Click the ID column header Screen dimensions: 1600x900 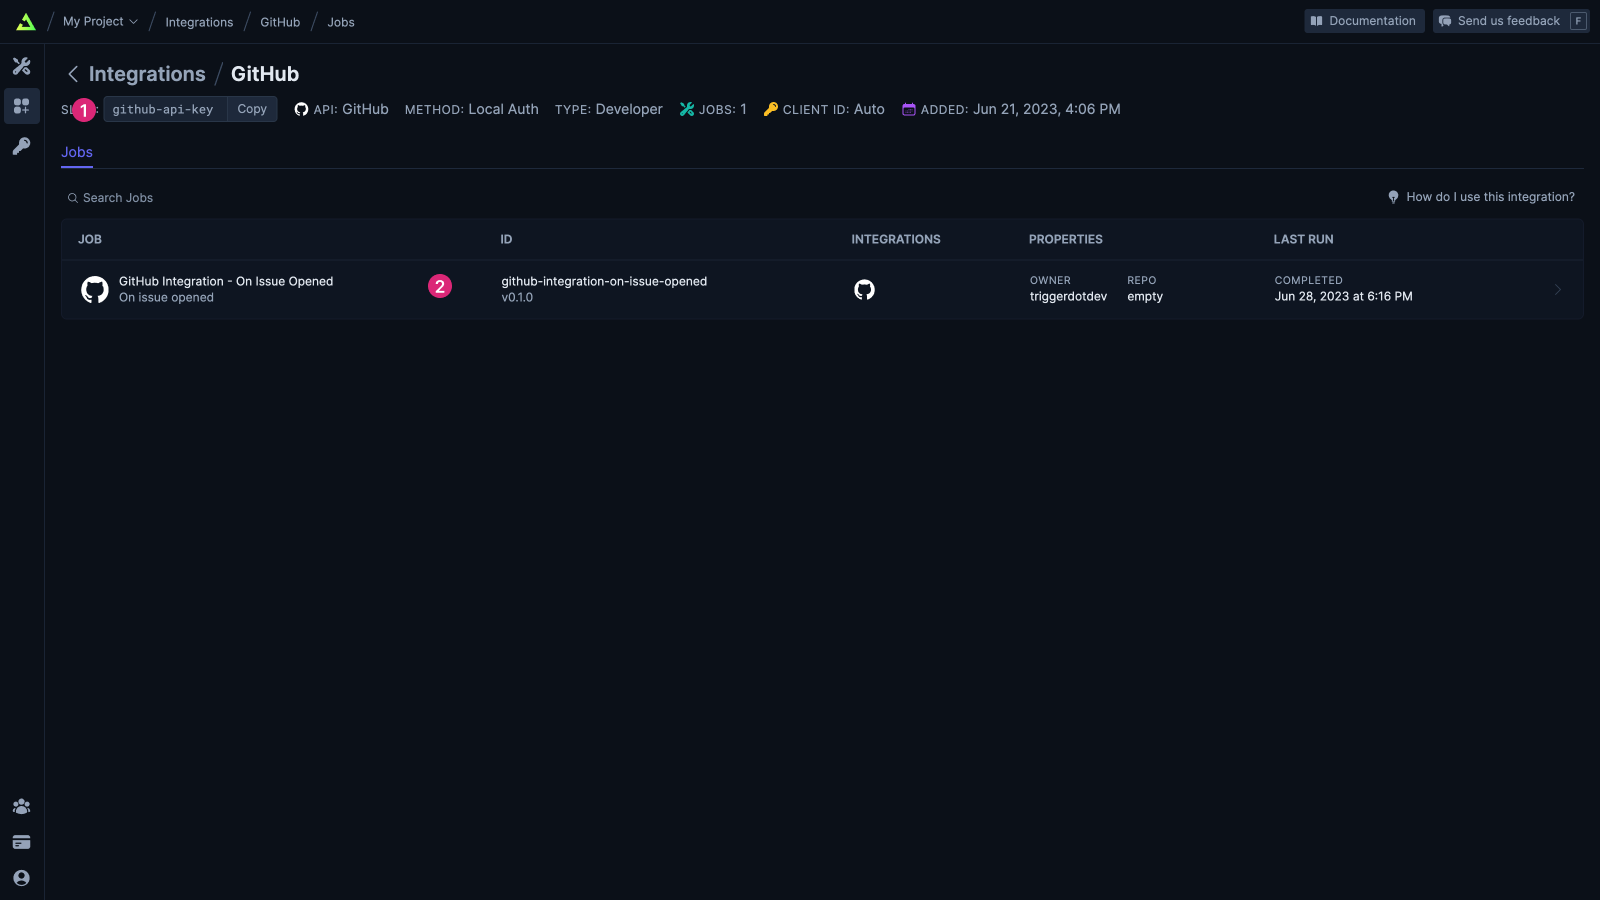pos(506,239)
